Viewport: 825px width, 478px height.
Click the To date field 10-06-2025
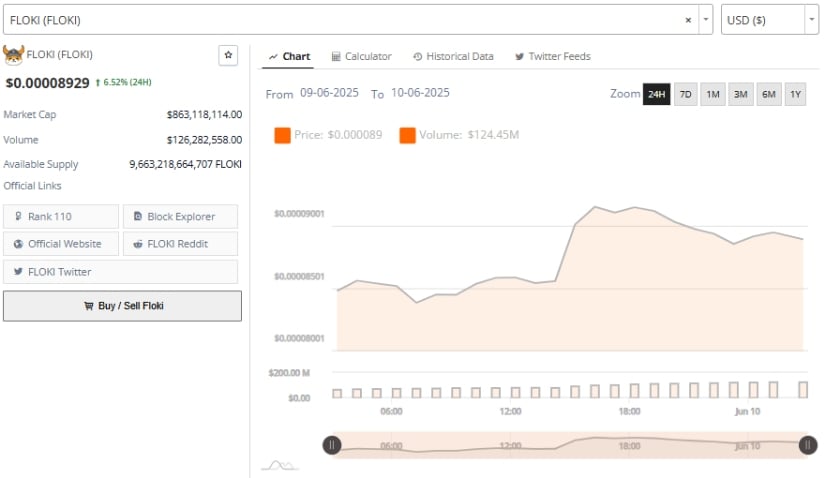420,93
